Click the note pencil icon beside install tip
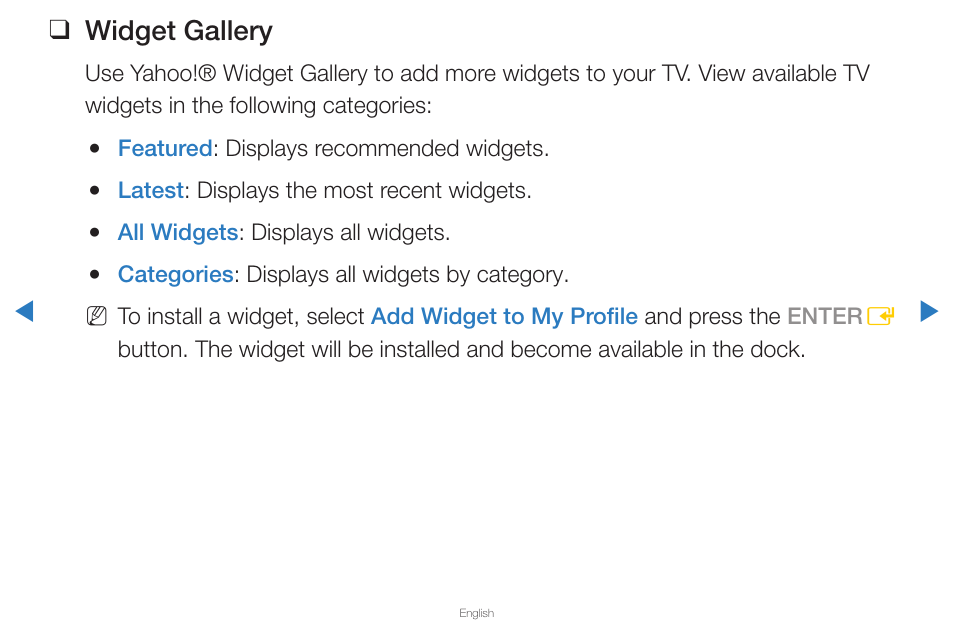 (x=97, y=317)
